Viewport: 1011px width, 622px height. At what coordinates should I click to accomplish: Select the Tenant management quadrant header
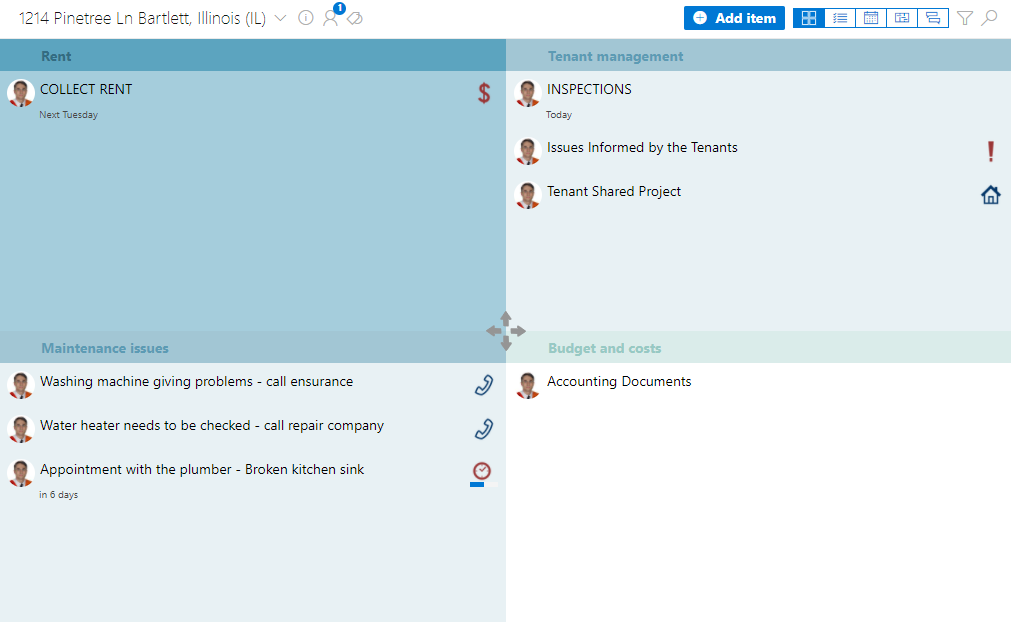coord(616,56)
